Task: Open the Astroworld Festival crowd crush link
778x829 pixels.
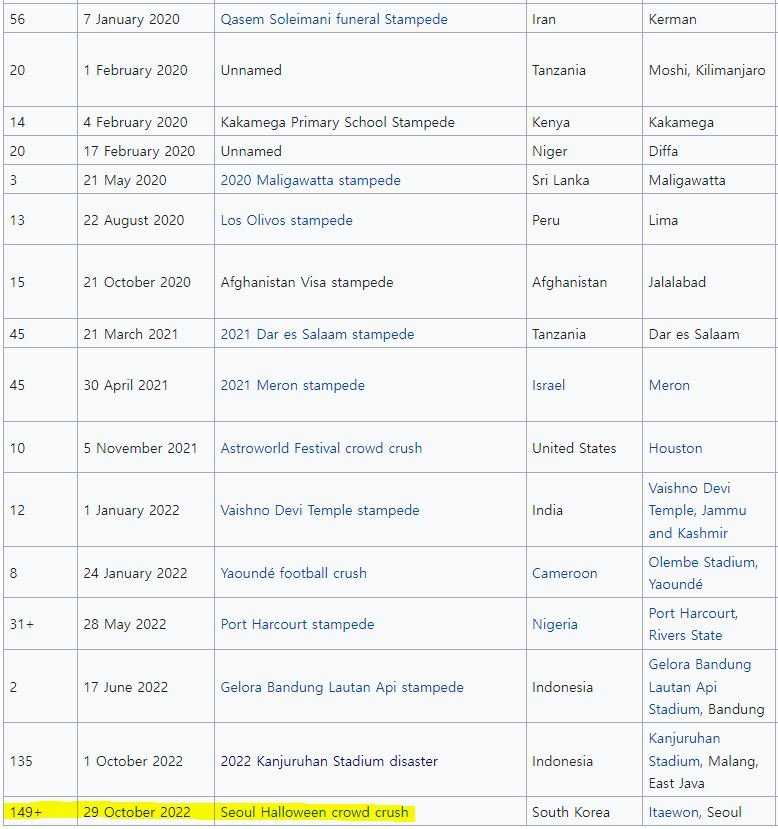Action: 321,448
